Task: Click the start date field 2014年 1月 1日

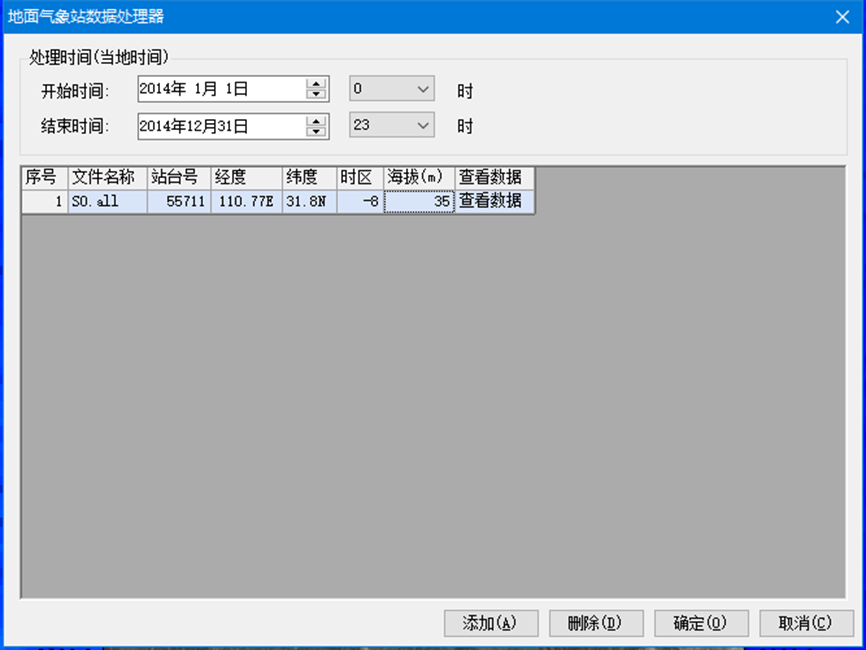Action: pos(220,89)
